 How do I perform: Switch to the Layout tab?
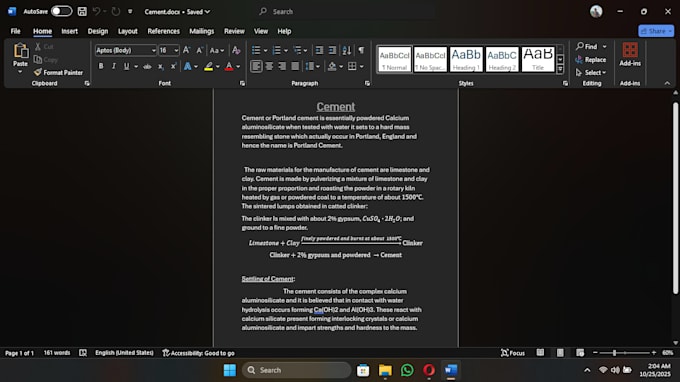[x=128, y=31]
